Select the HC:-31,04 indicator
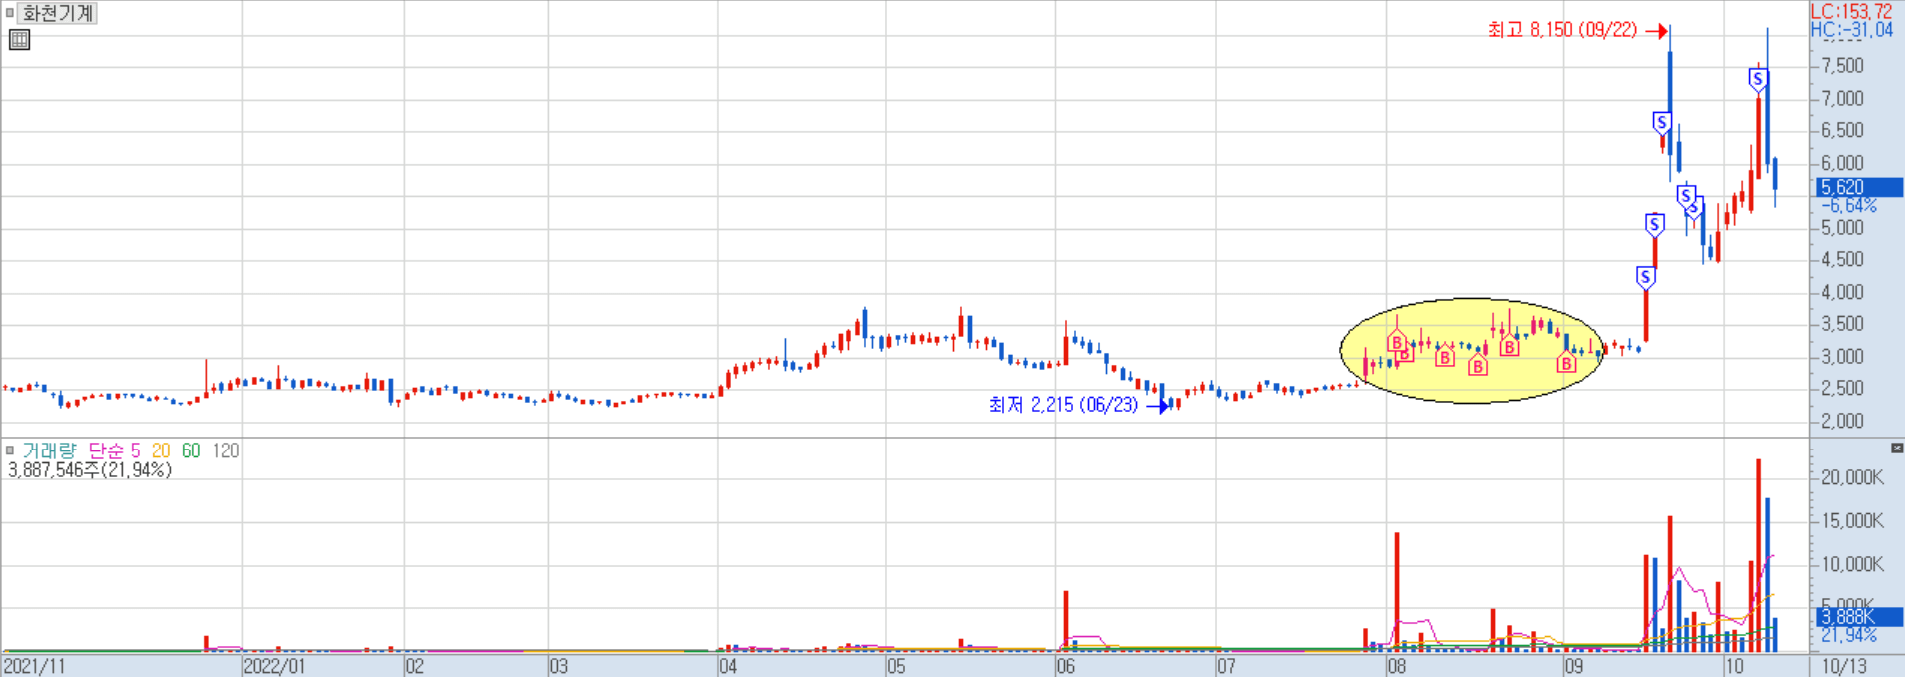The image size is (1905, 677). pos(1851,30)
